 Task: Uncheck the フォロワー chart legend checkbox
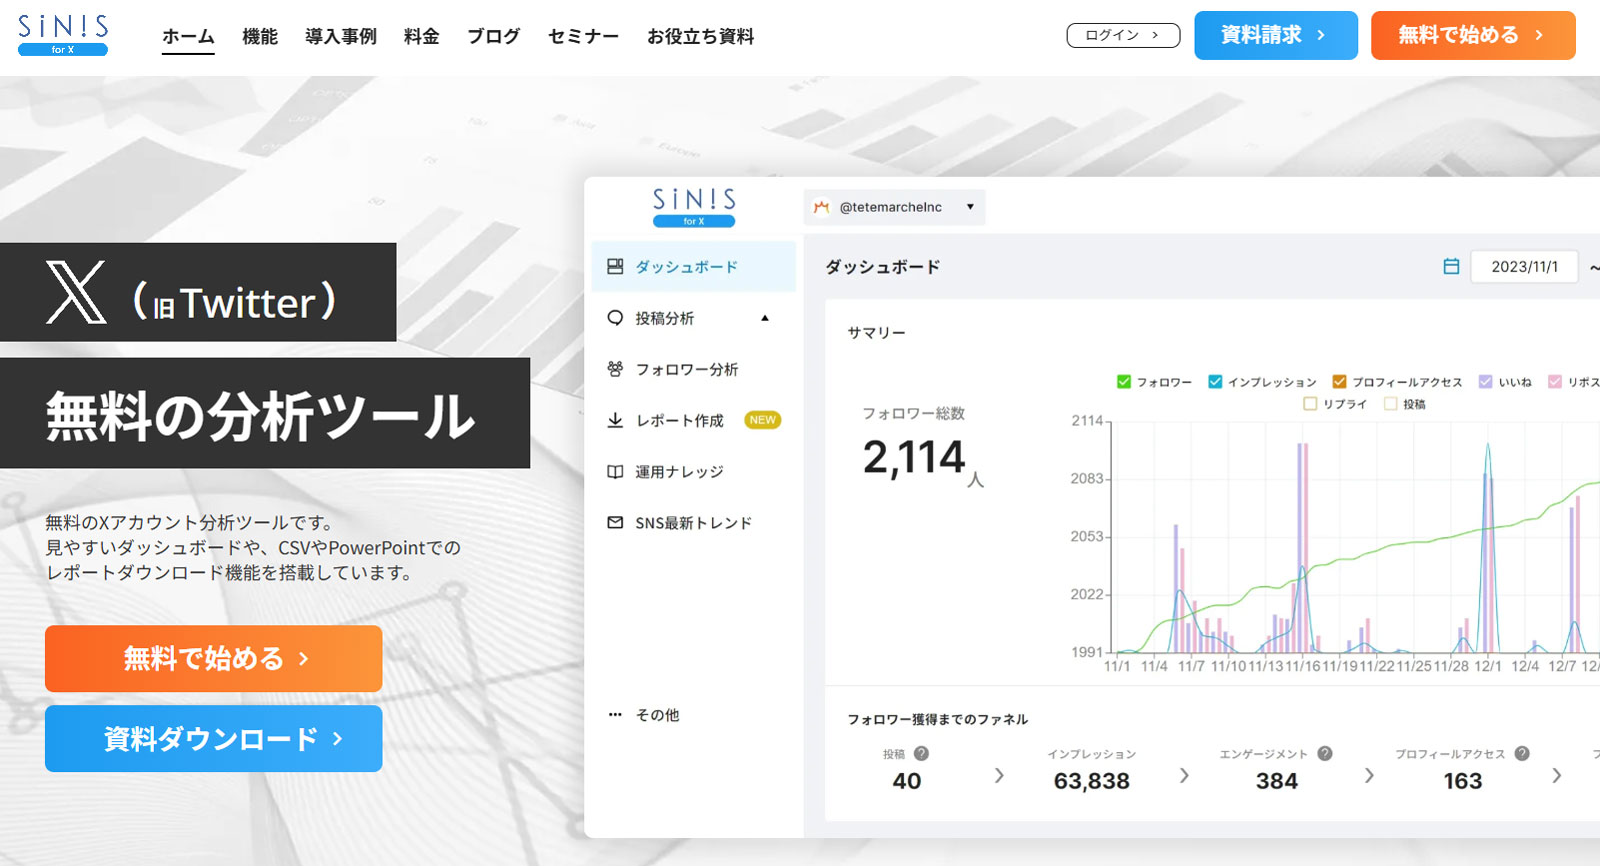(1124, 382)
